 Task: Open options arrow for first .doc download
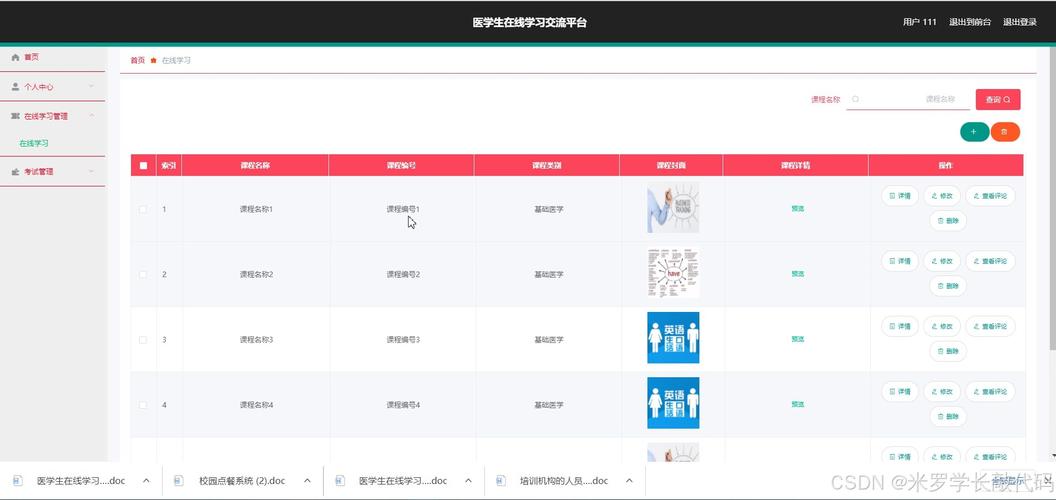[x=146, y=480]
